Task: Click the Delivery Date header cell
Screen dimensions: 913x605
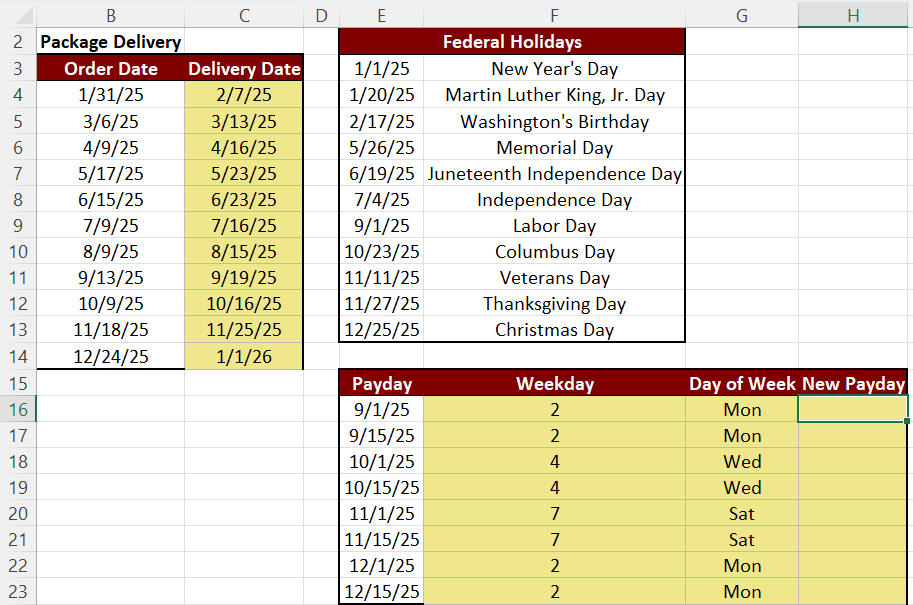Action: [243, 68]
